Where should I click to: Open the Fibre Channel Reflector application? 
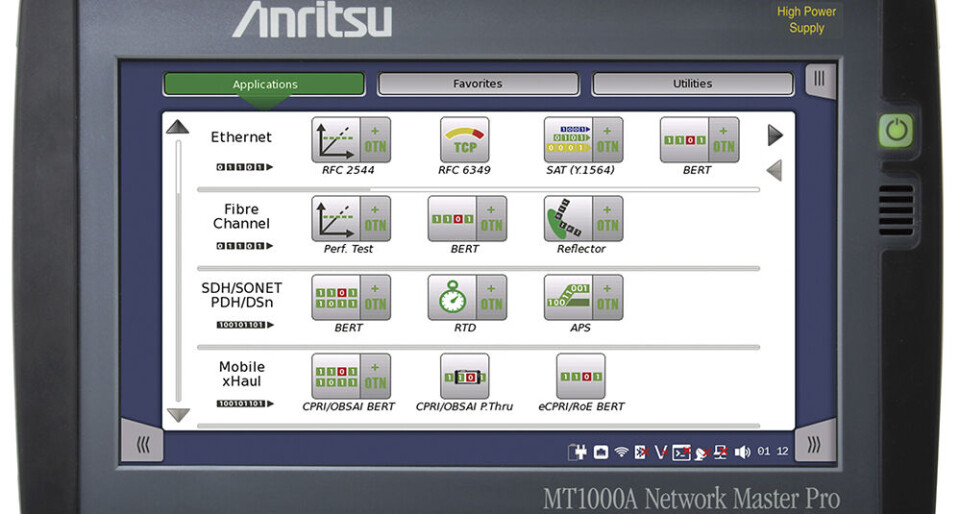click(568, 218)
